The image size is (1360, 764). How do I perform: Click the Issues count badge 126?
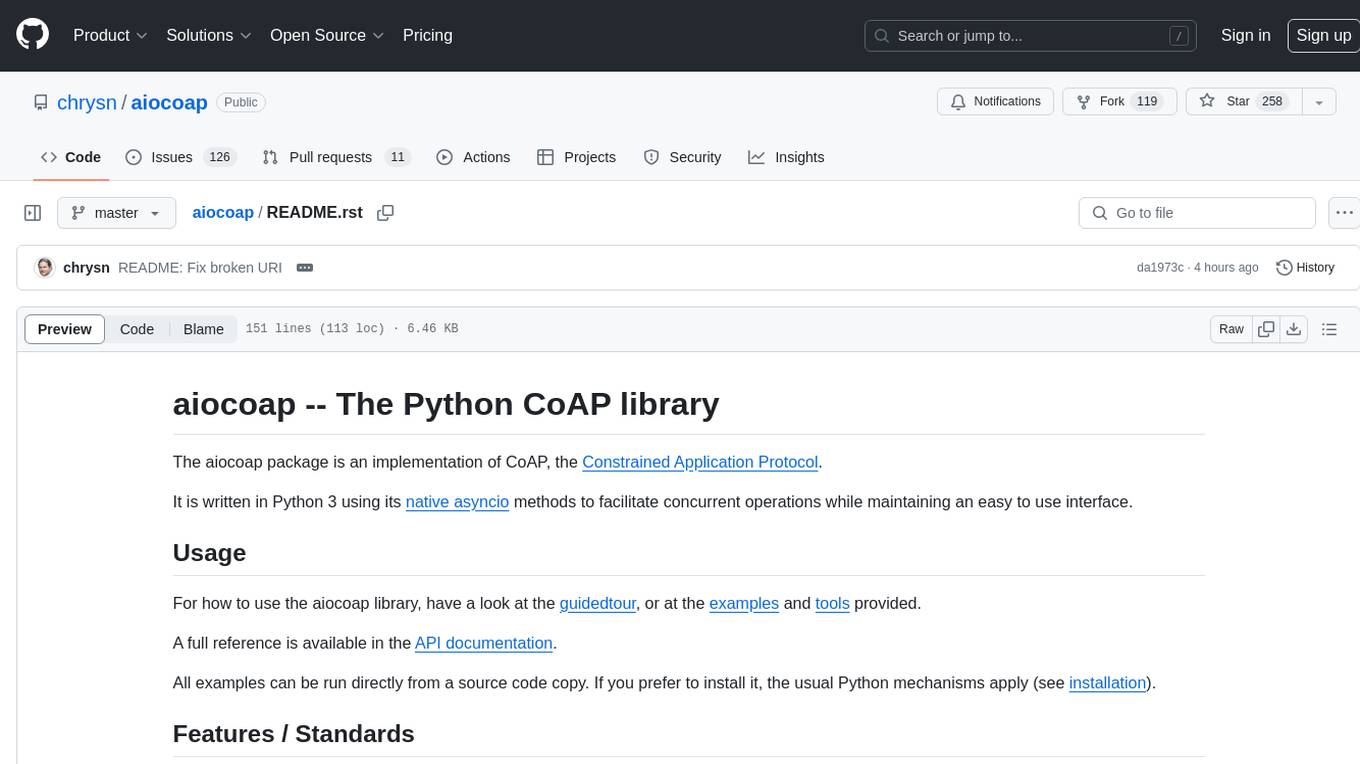click(x=219, y=157)
